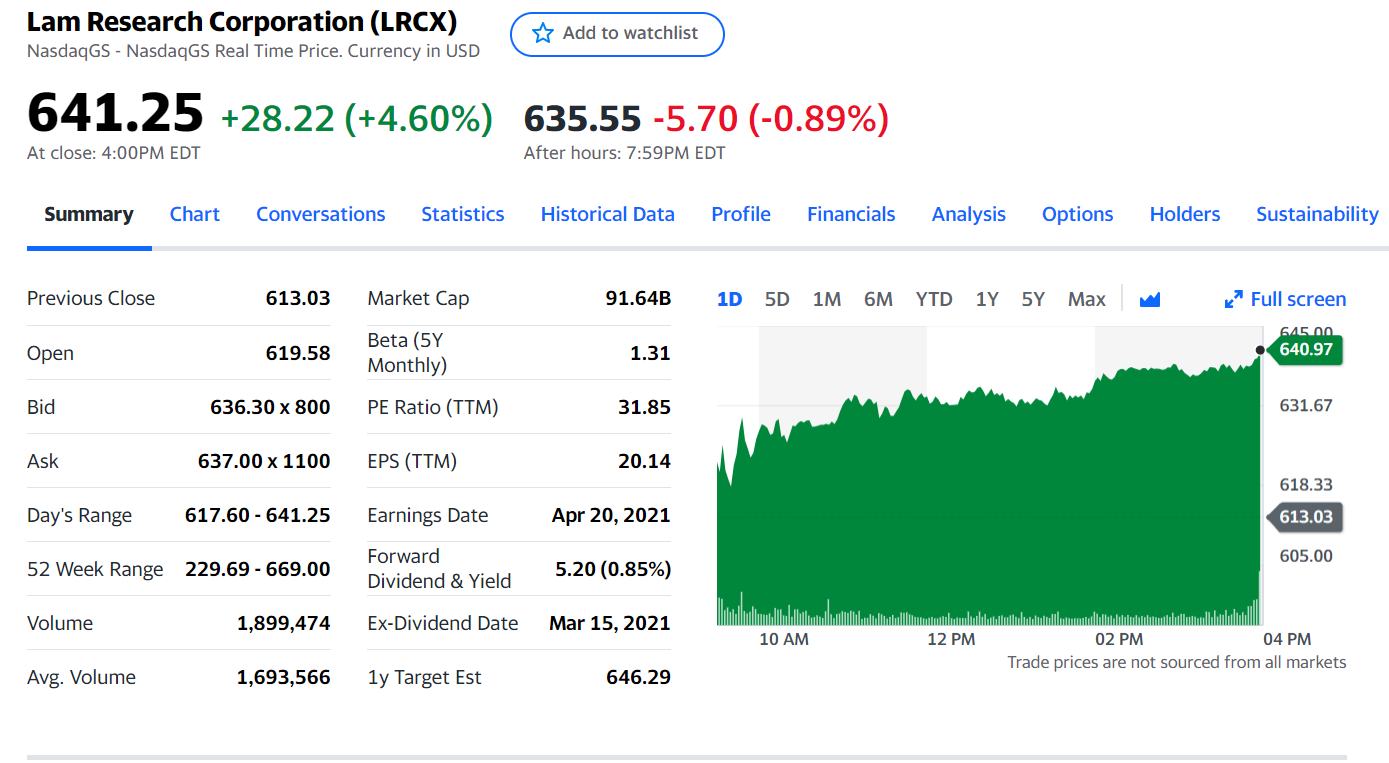Go to the Analysis tab
This screenshot has height=763, width=1389.
click(969, 214)
